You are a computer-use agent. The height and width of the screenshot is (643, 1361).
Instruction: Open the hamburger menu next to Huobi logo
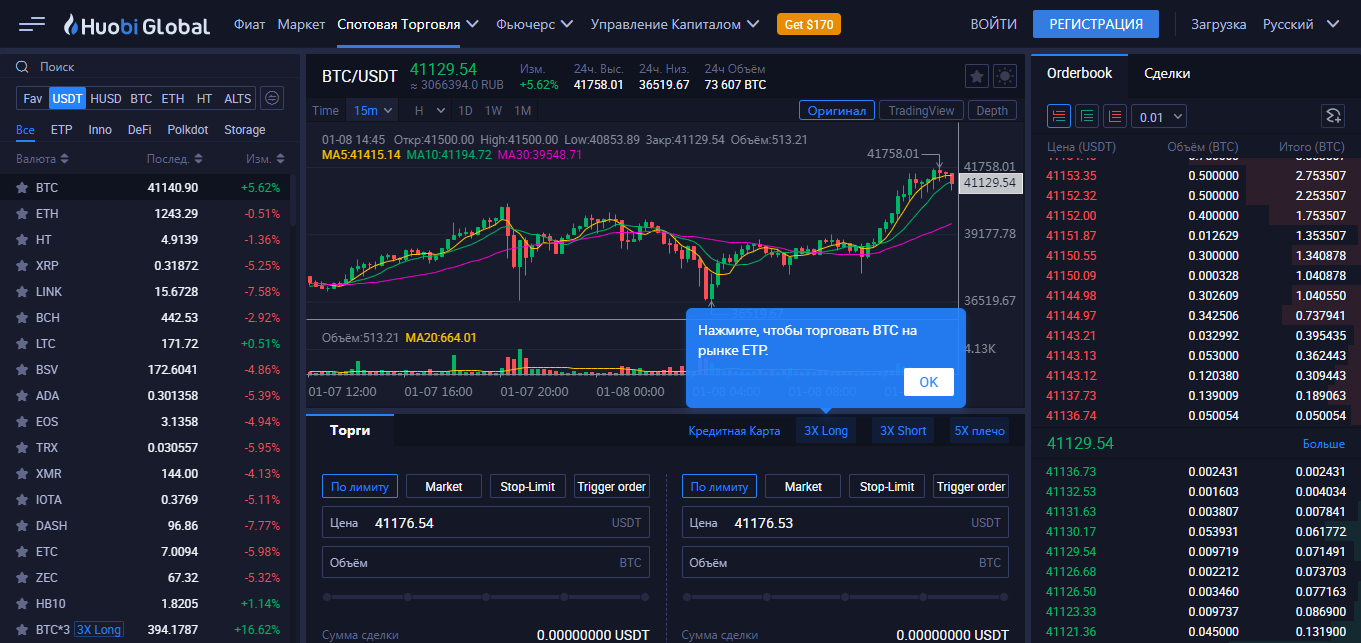[32, 24]
